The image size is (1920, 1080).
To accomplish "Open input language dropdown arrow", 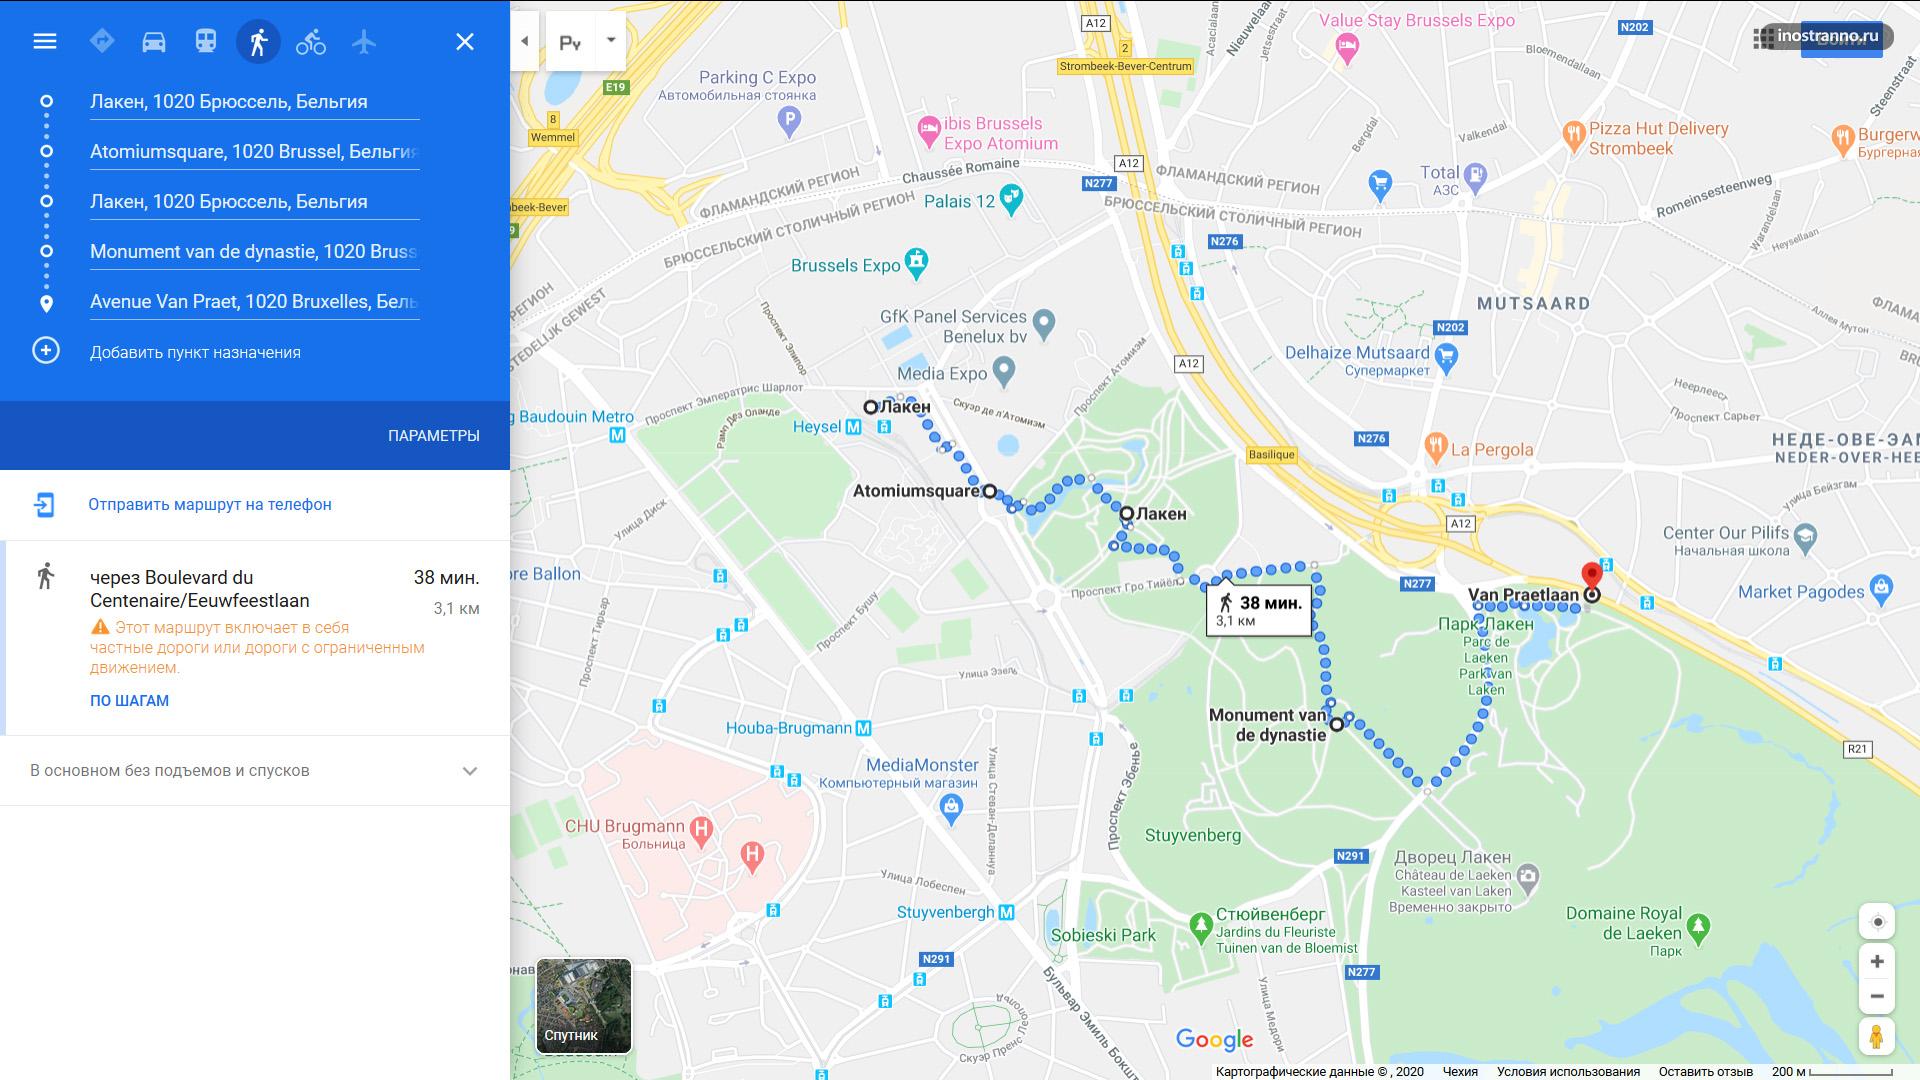I will coord(611,41).
